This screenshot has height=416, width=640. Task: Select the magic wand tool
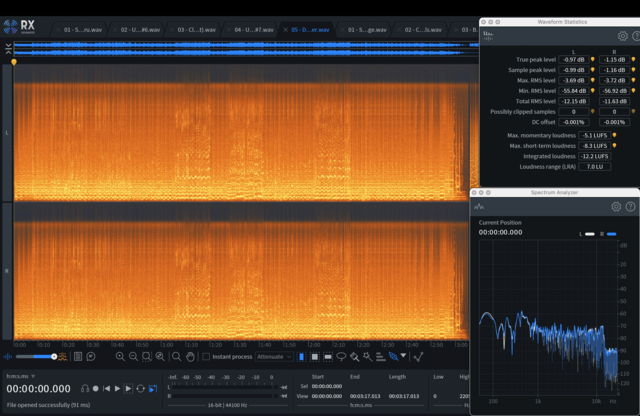point(367,357)
